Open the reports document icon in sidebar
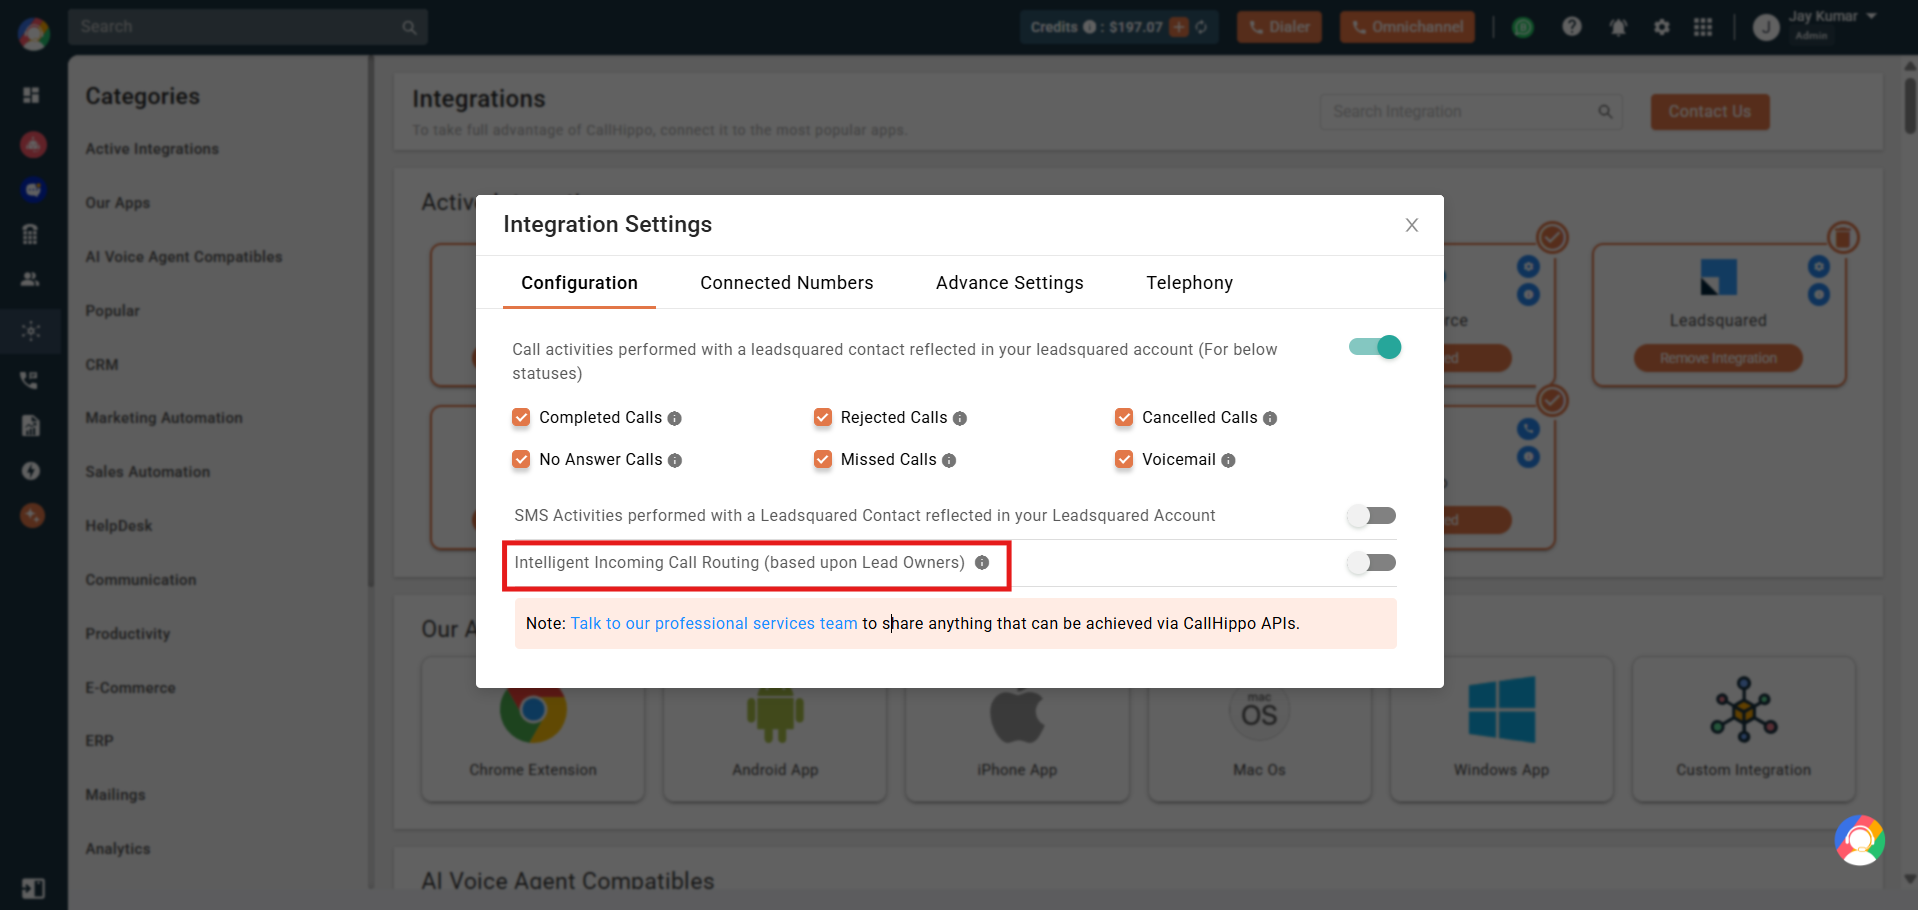Viewport: 1918px width, 910px height. (31, 426)
